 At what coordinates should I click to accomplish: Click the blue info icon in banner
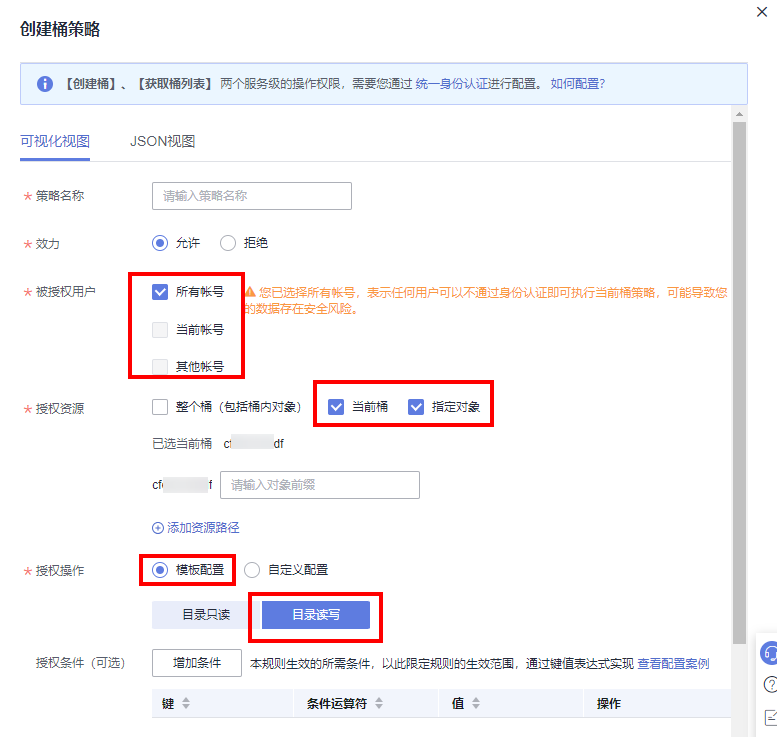[x=45, y=84]
